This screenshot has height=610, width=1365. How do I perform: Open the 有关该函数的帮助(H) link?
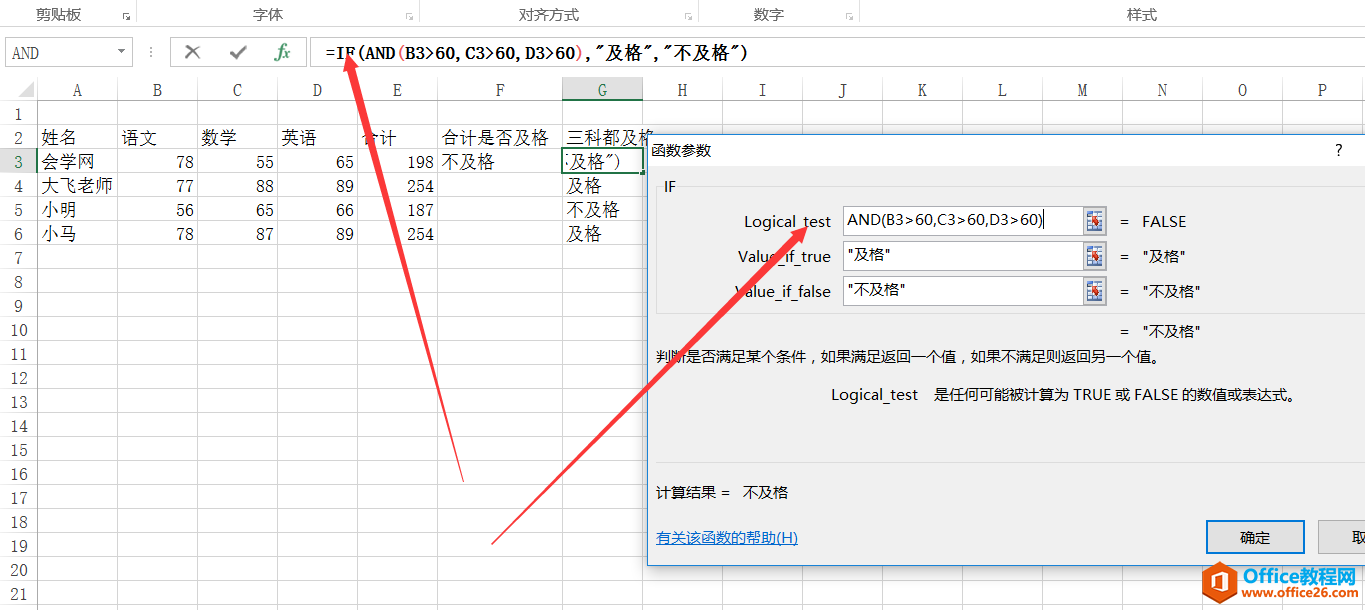click(727, 538)
